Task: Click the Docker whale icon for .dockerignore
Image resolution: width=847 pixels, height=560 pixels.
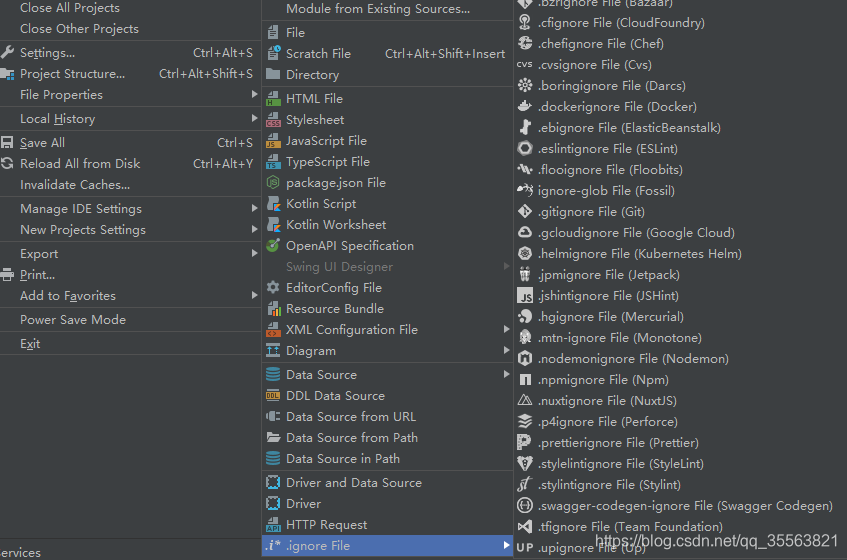Action: (x=525, y=107)
